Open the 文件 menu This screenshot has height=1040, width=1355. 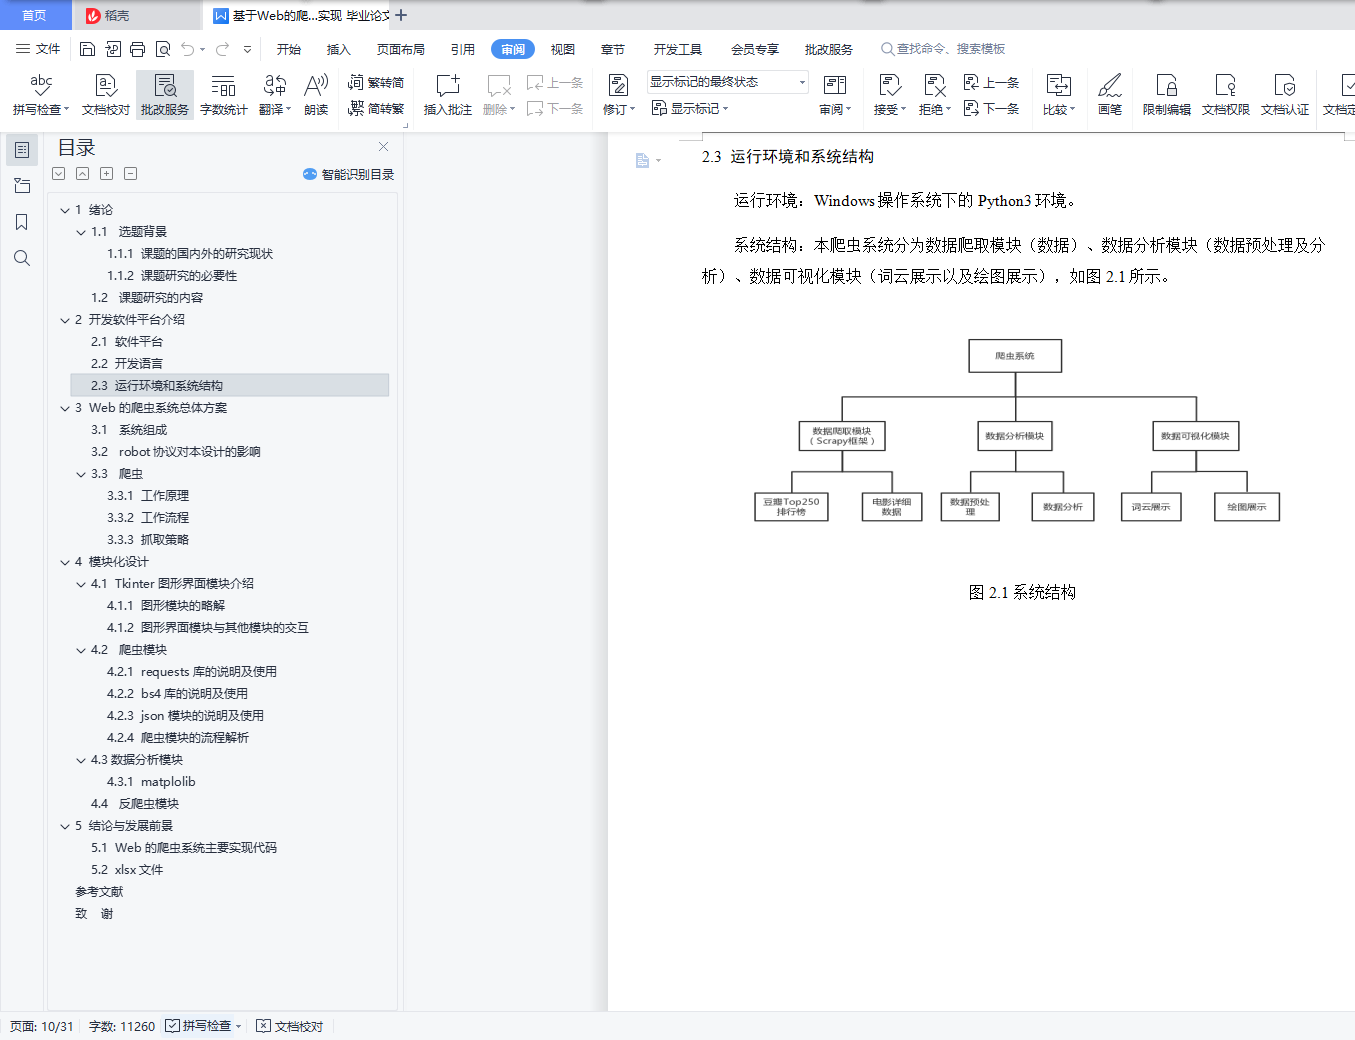coord(38,49)
